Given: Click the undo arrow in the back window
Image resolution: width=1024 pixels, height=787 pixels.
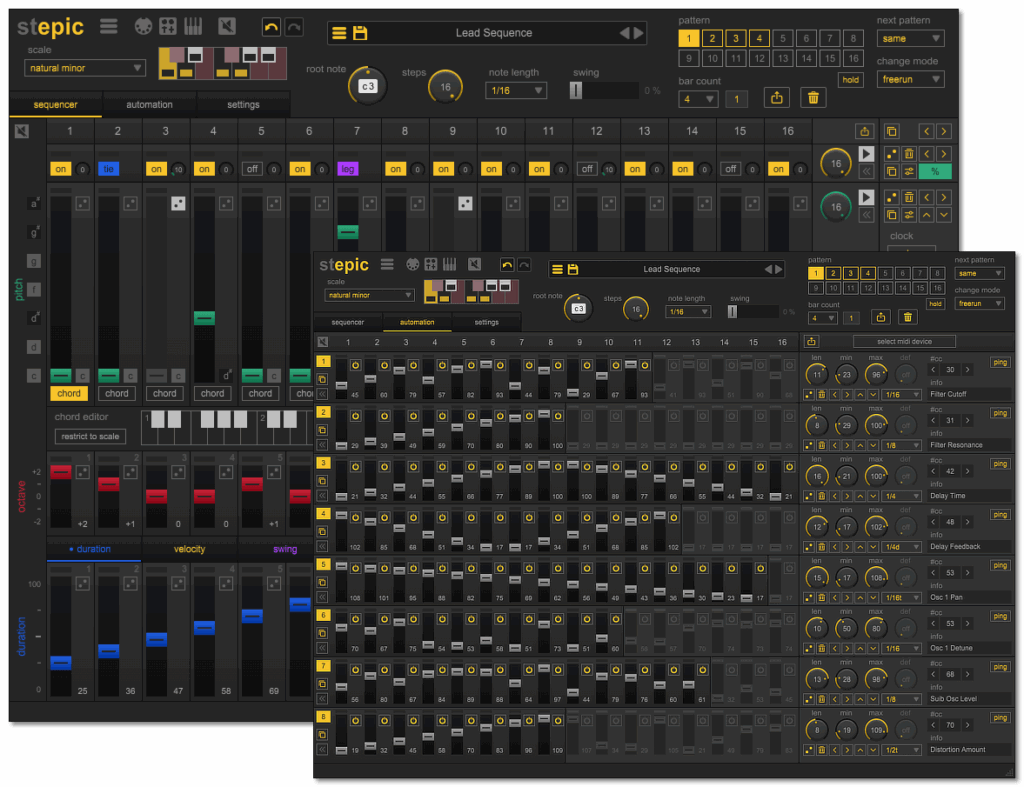Looking at the screenshot, I should 271,27.
